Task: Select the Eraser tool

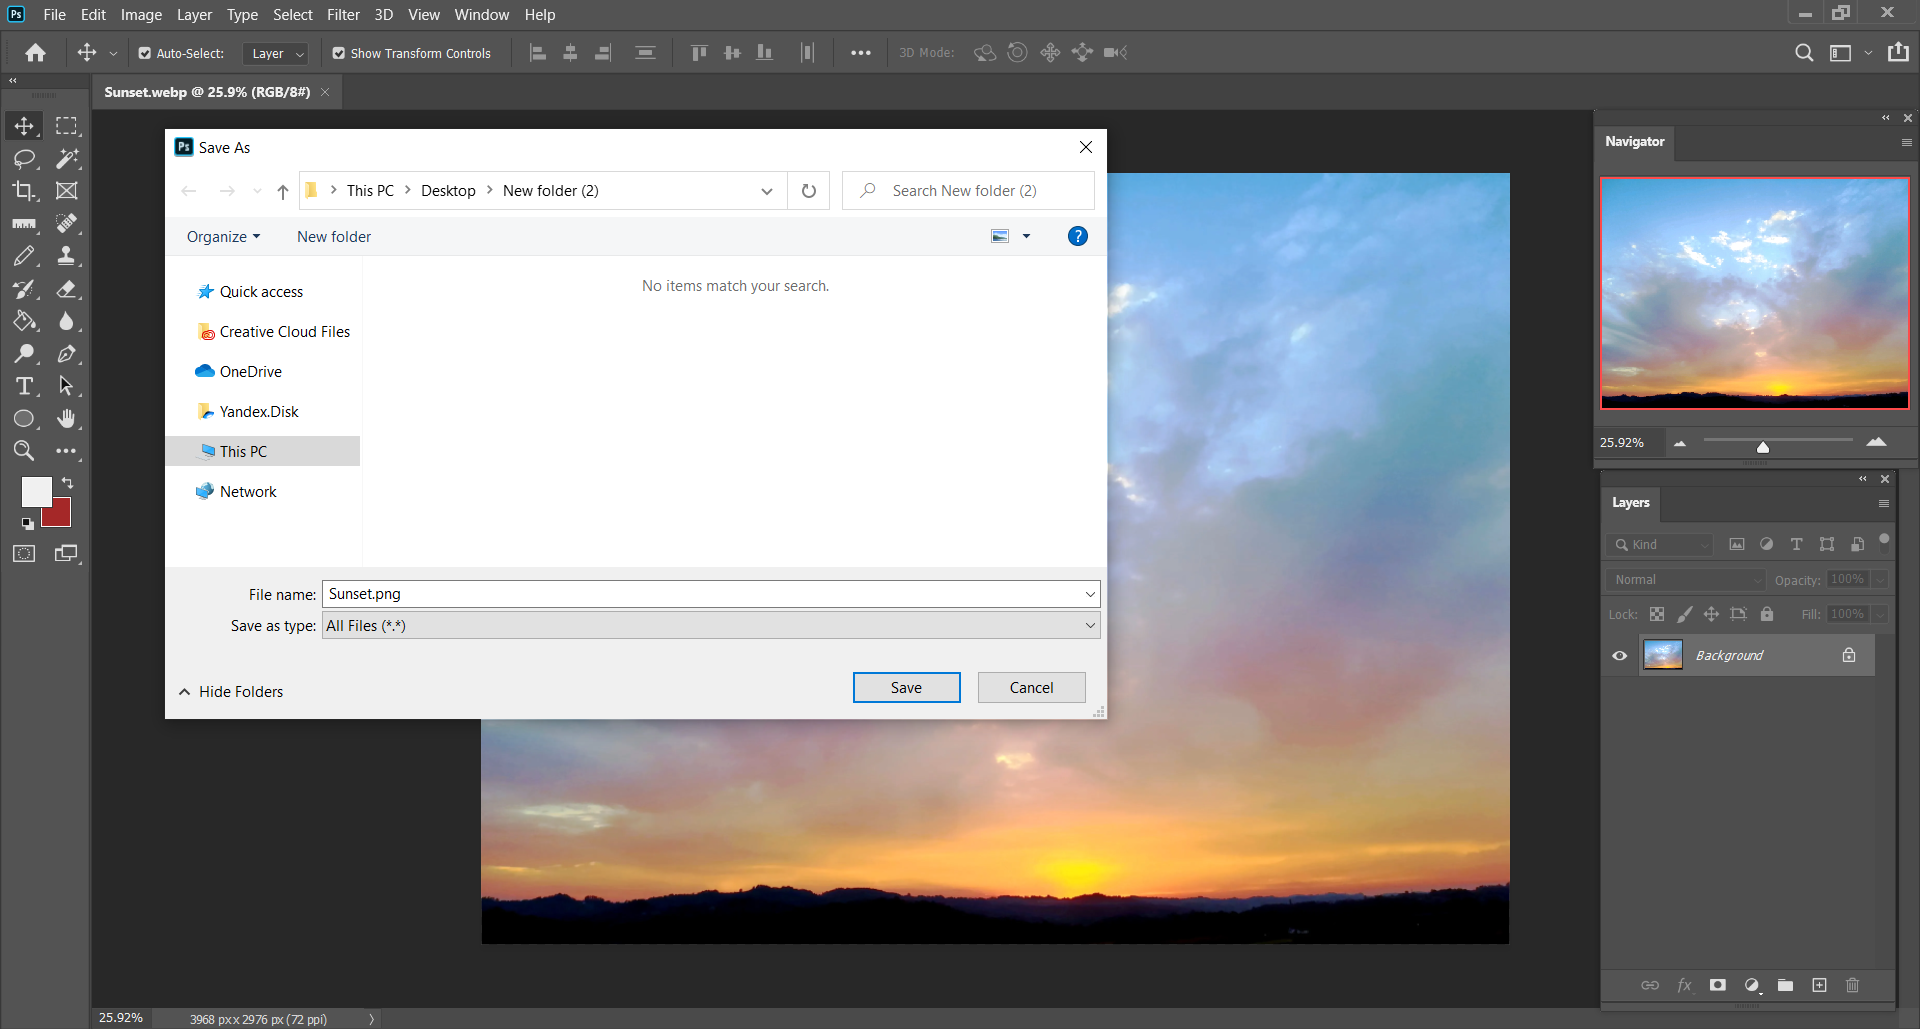Action: [67, 289]
